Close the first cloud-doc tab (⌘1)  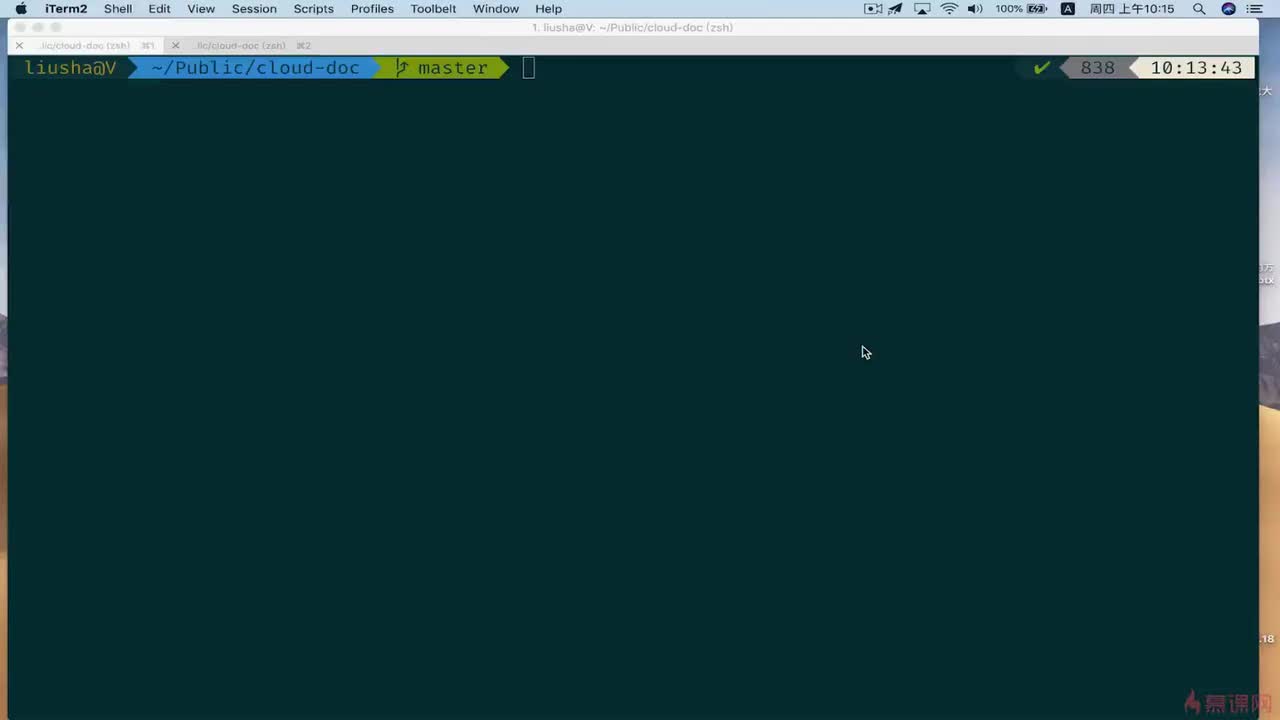[x=19, y=45]
